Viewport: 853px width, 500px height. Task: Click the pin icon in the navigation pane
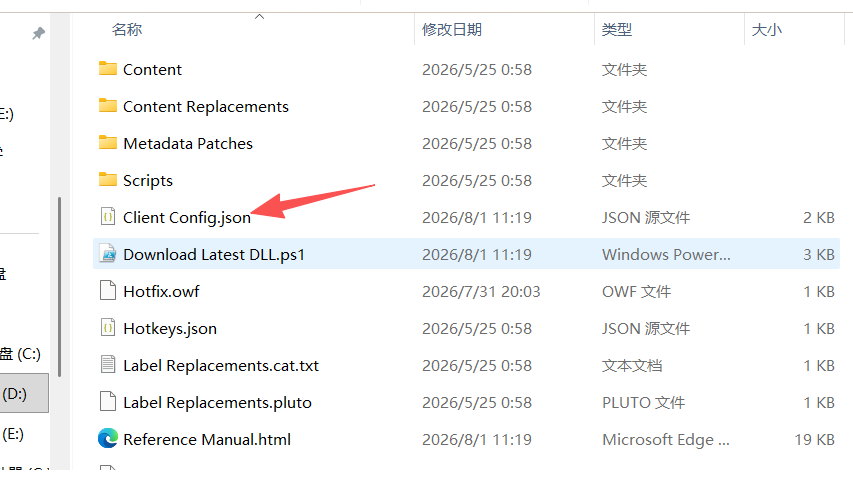38,33
